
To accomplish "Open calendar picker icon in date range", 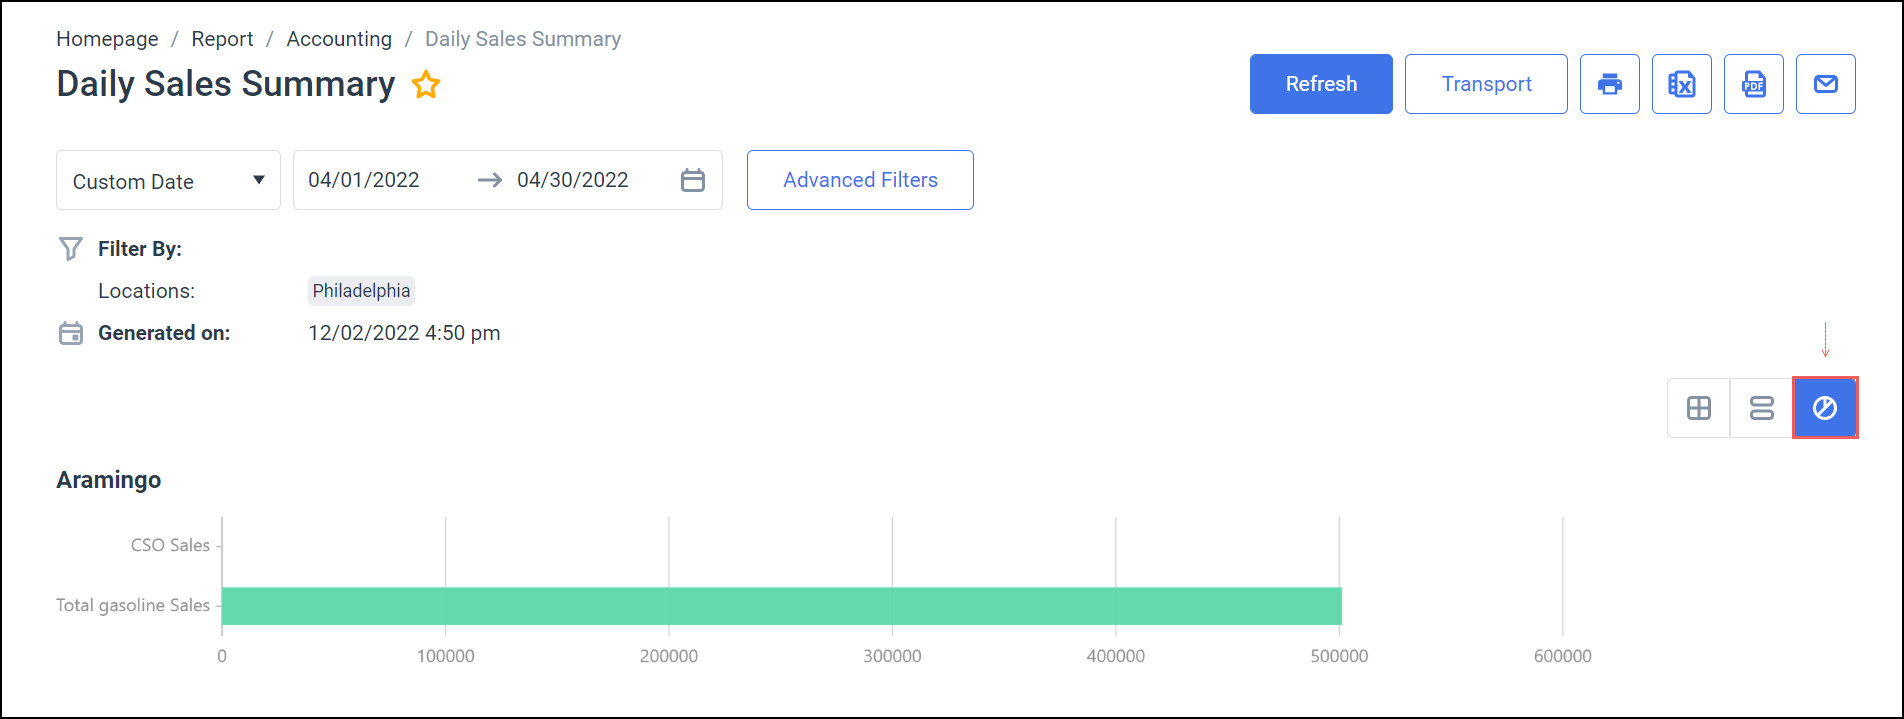I will point(692,180).
